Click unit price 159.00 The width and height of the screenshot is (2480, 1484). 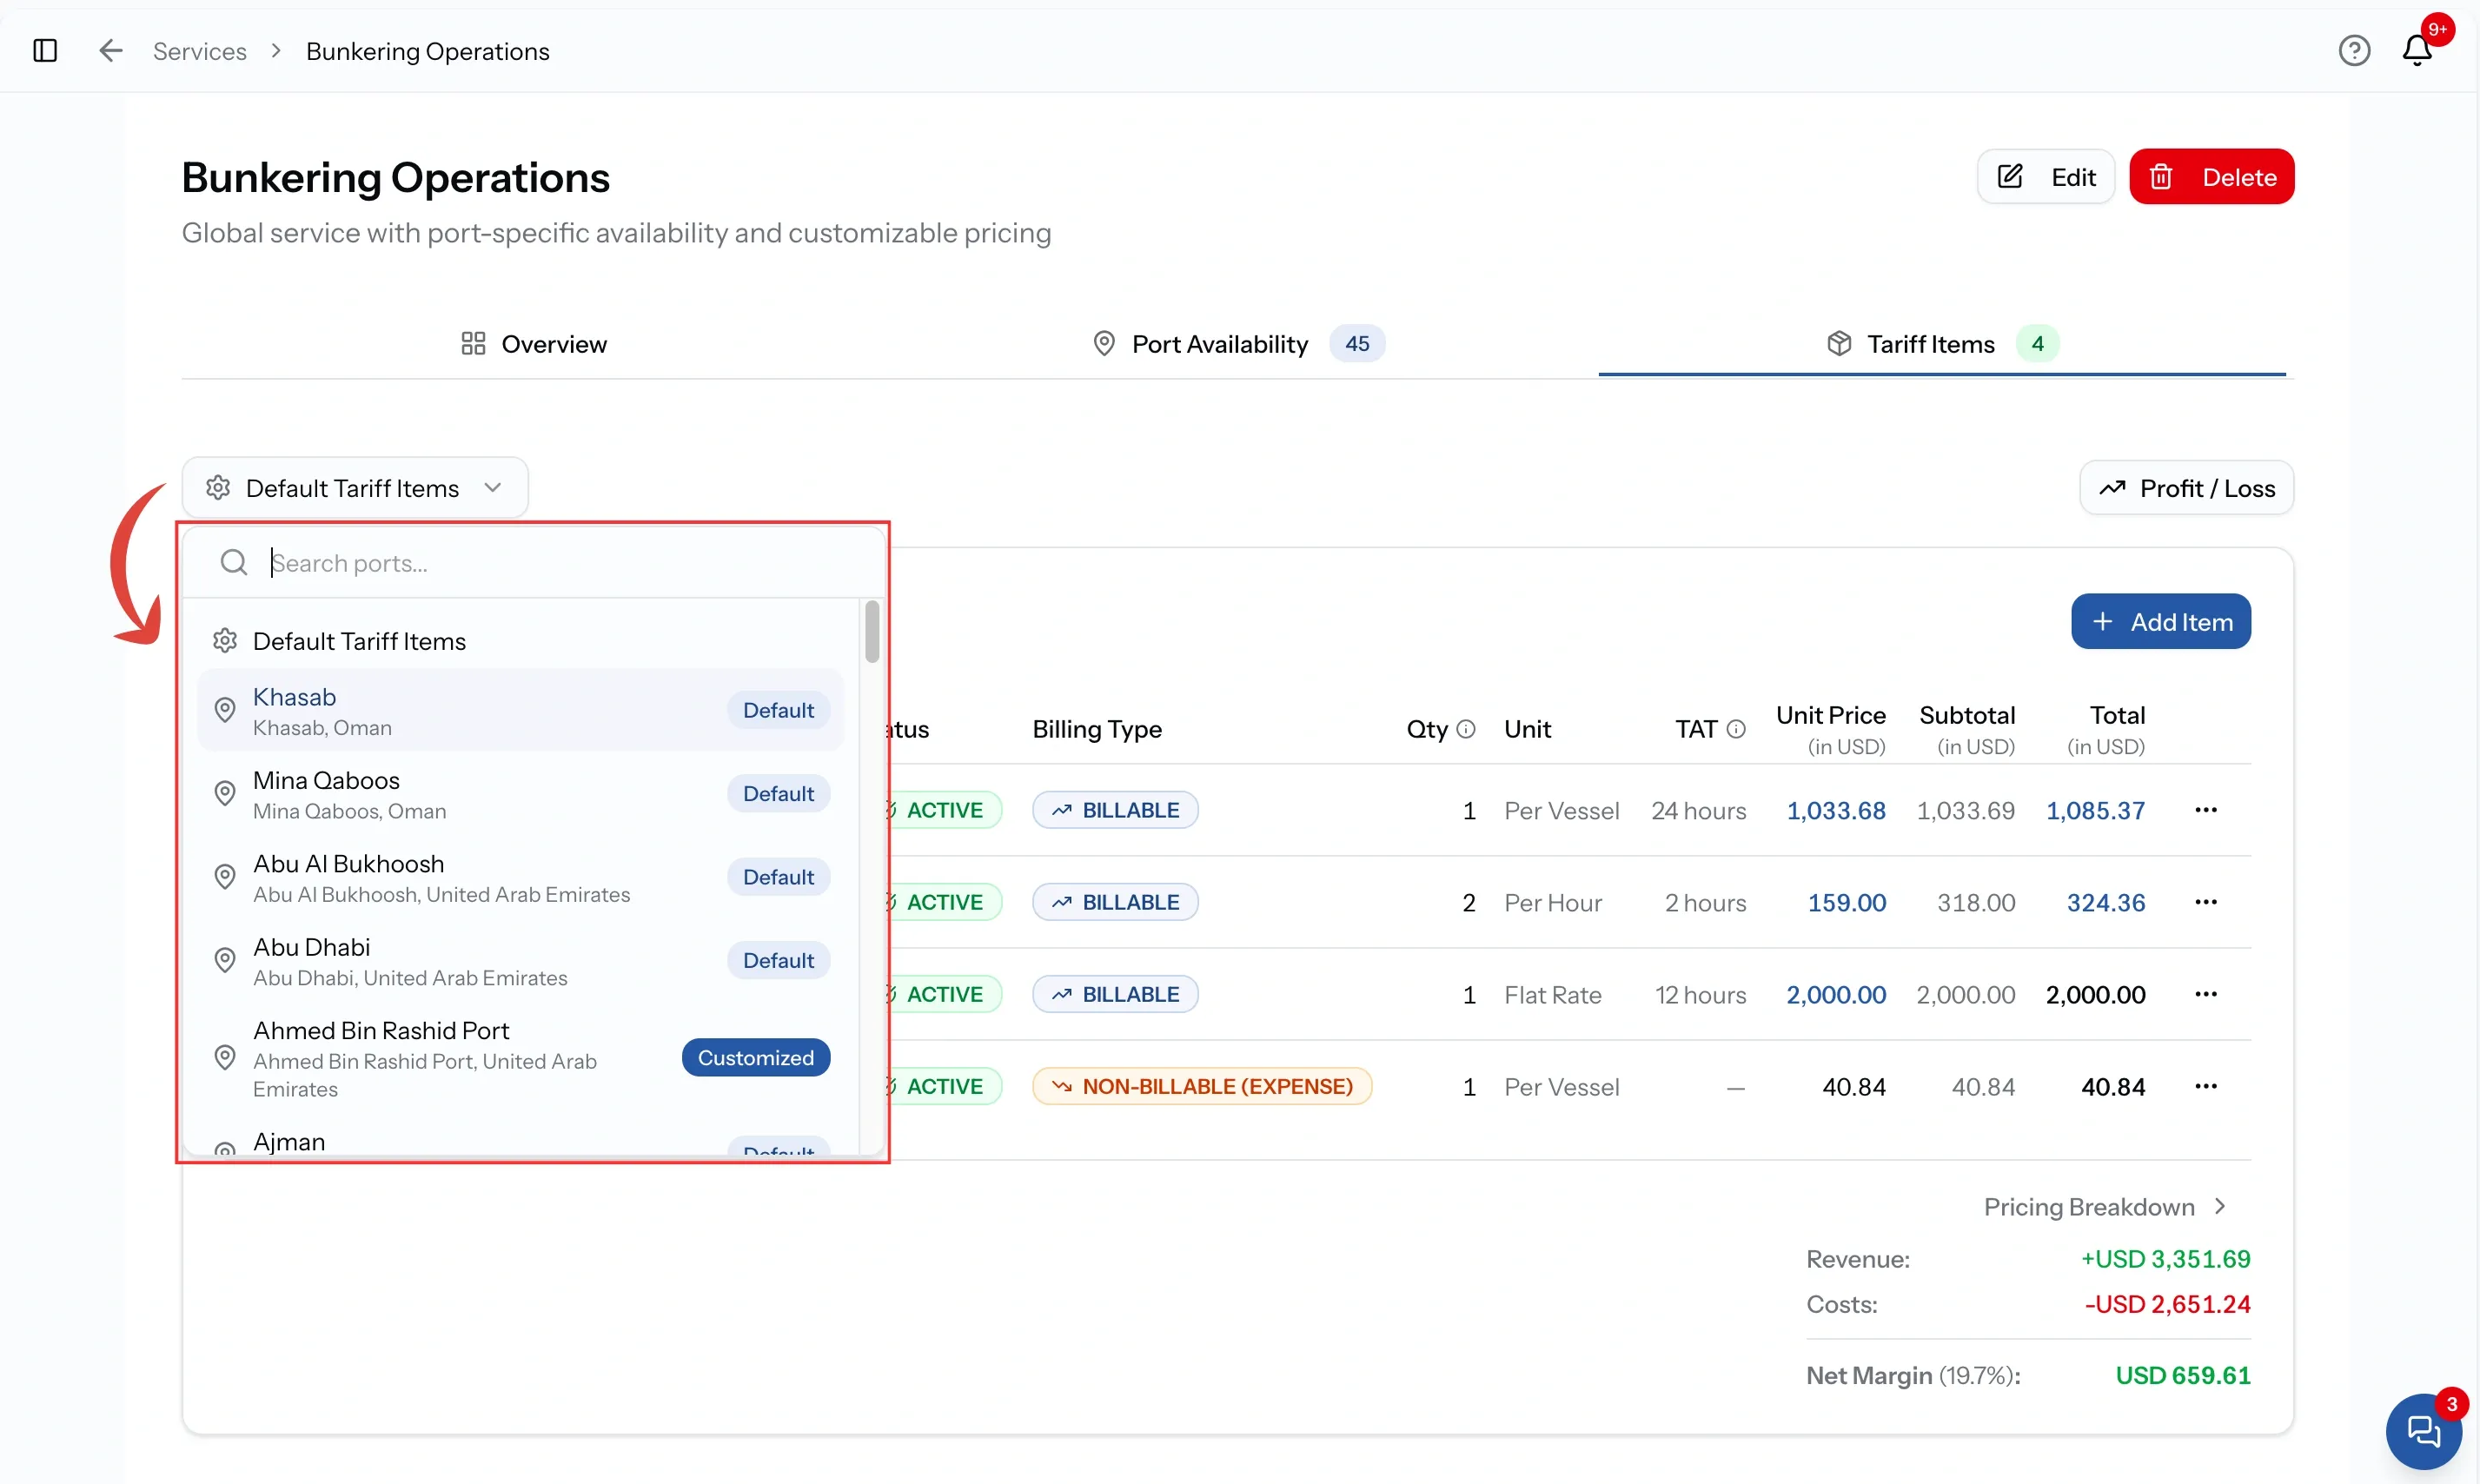(x=1846, y=903)
